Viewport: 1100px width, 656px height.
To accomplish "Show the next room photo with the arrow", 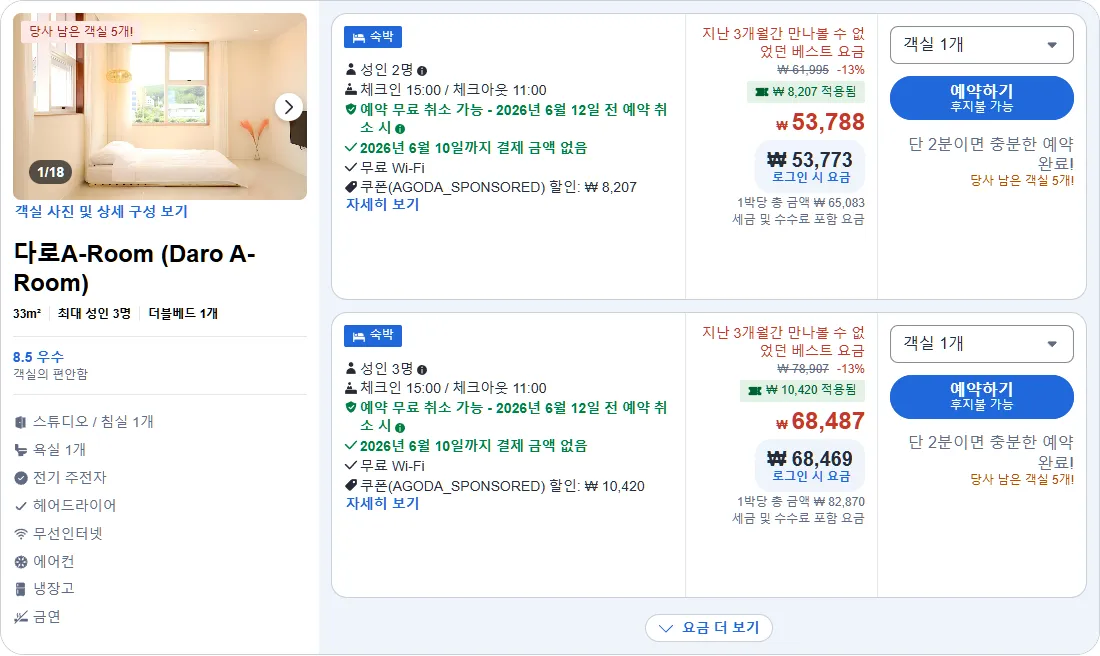I will (288, 107).
